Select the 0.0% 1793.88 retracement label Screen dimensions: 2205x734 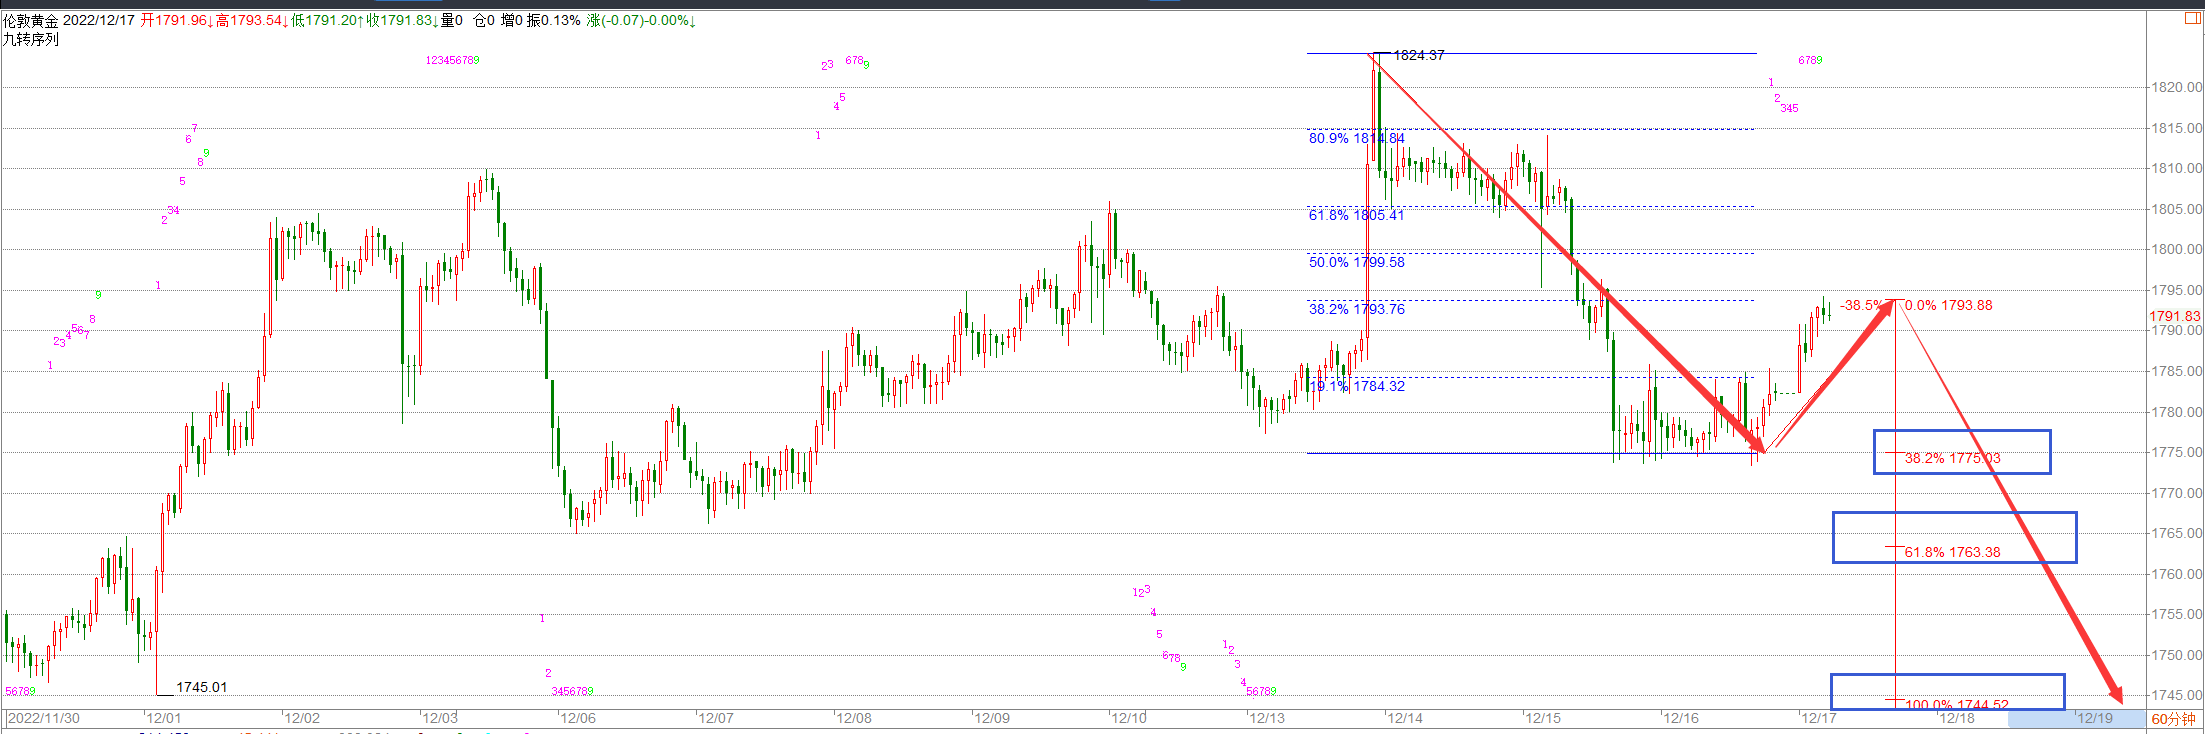[x=1948, y=305]
